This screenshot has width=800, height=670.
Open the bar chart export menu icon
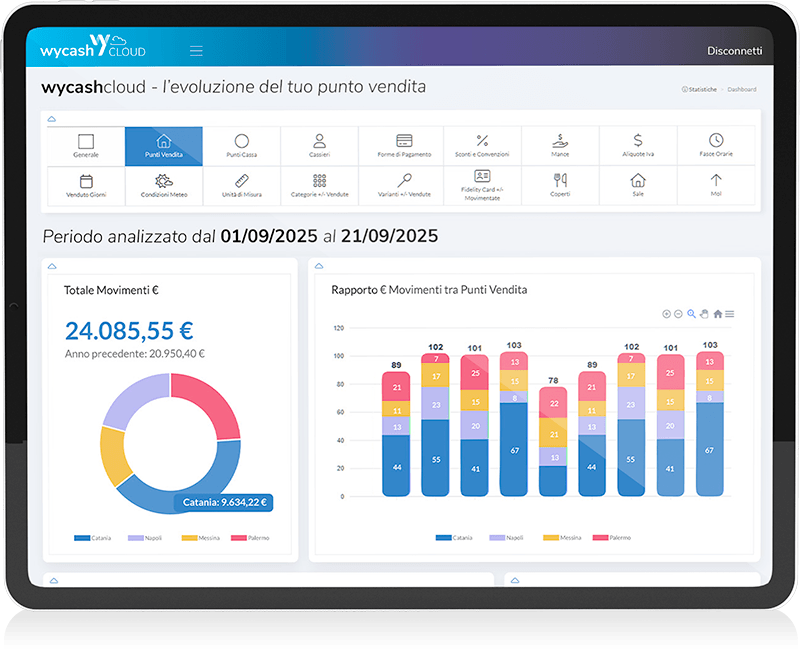click(x=730, y=314)
